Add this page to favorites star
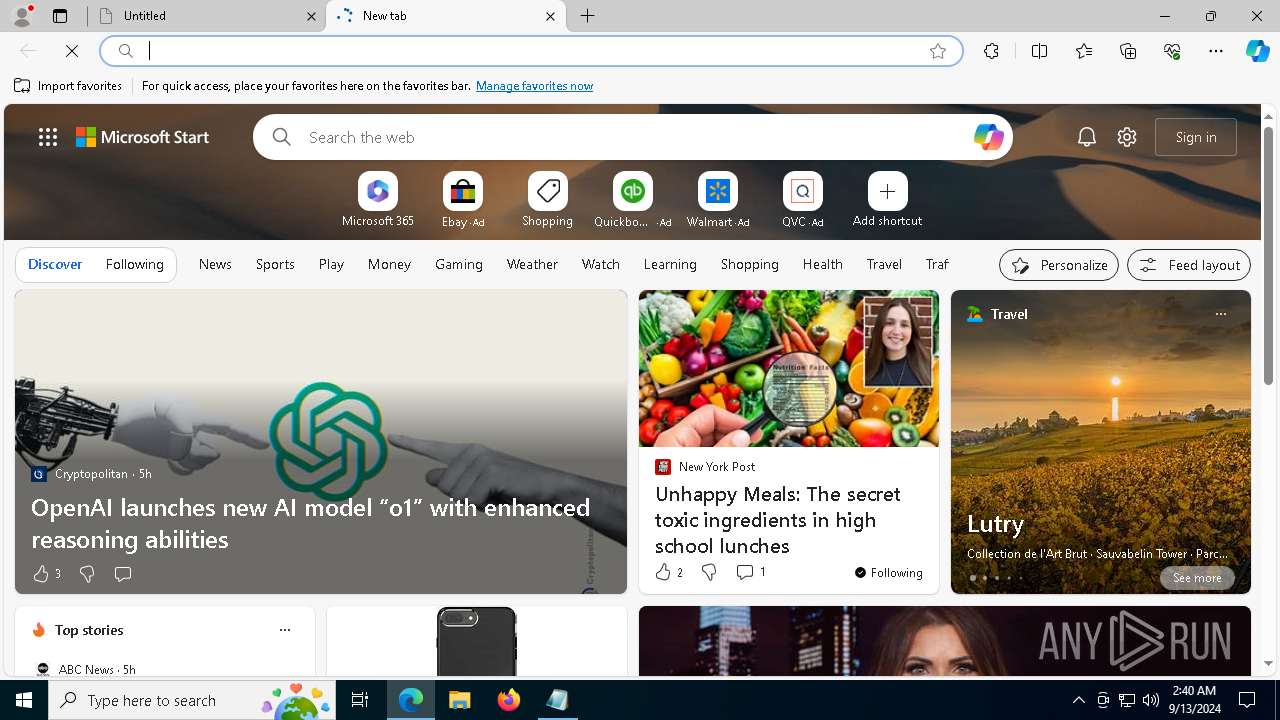The width and height of the screenshot is (1280, 720). [x=938, y=51]
